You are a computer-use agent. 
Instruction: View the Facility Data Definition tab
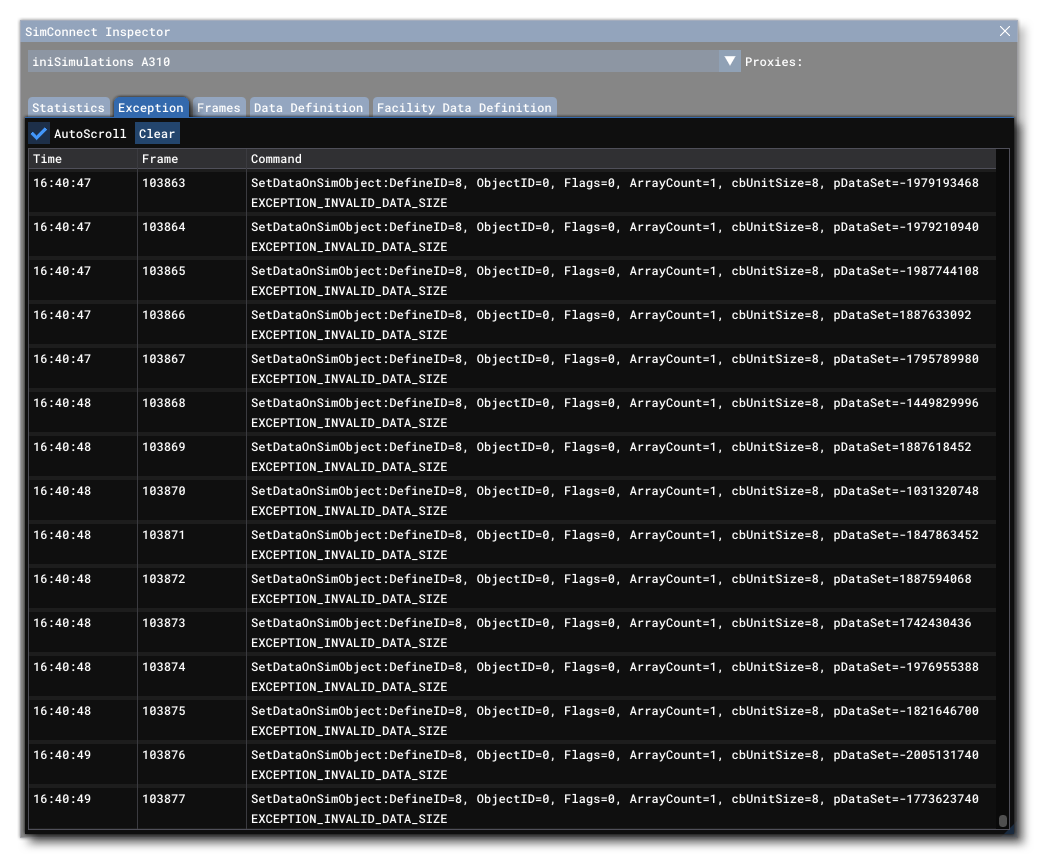click(462, 107)
